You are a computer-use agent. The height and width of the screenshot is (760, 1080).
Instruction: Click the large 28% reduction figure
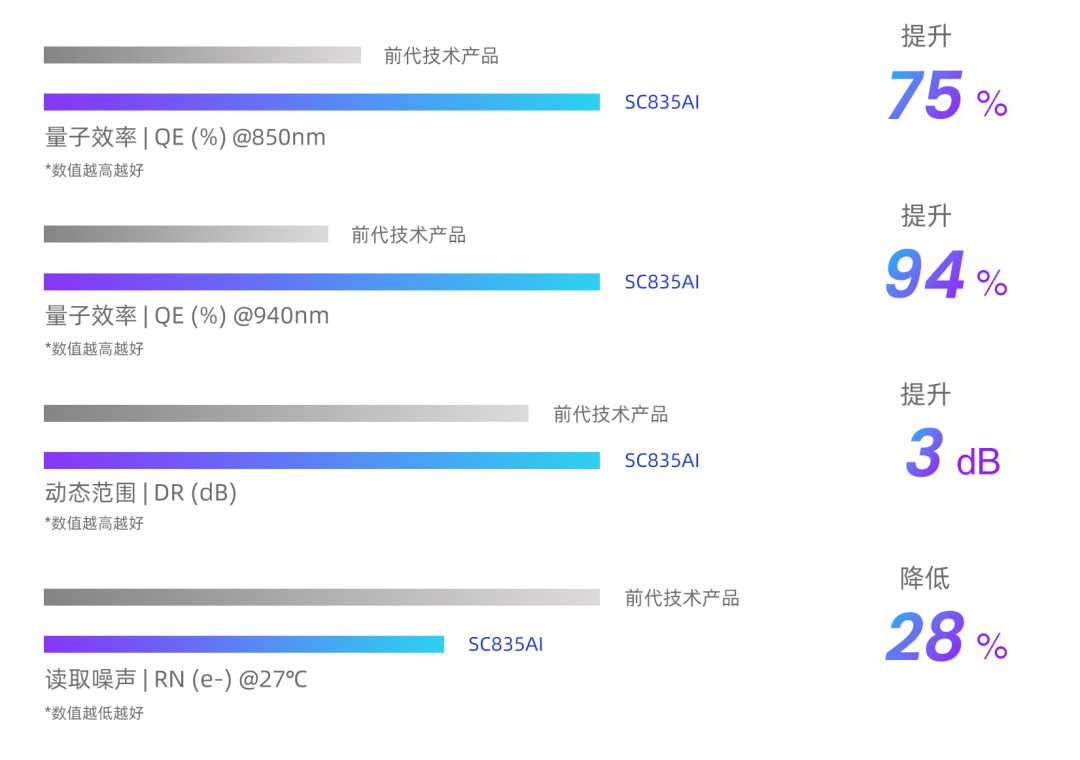click(x=946, y=640)
